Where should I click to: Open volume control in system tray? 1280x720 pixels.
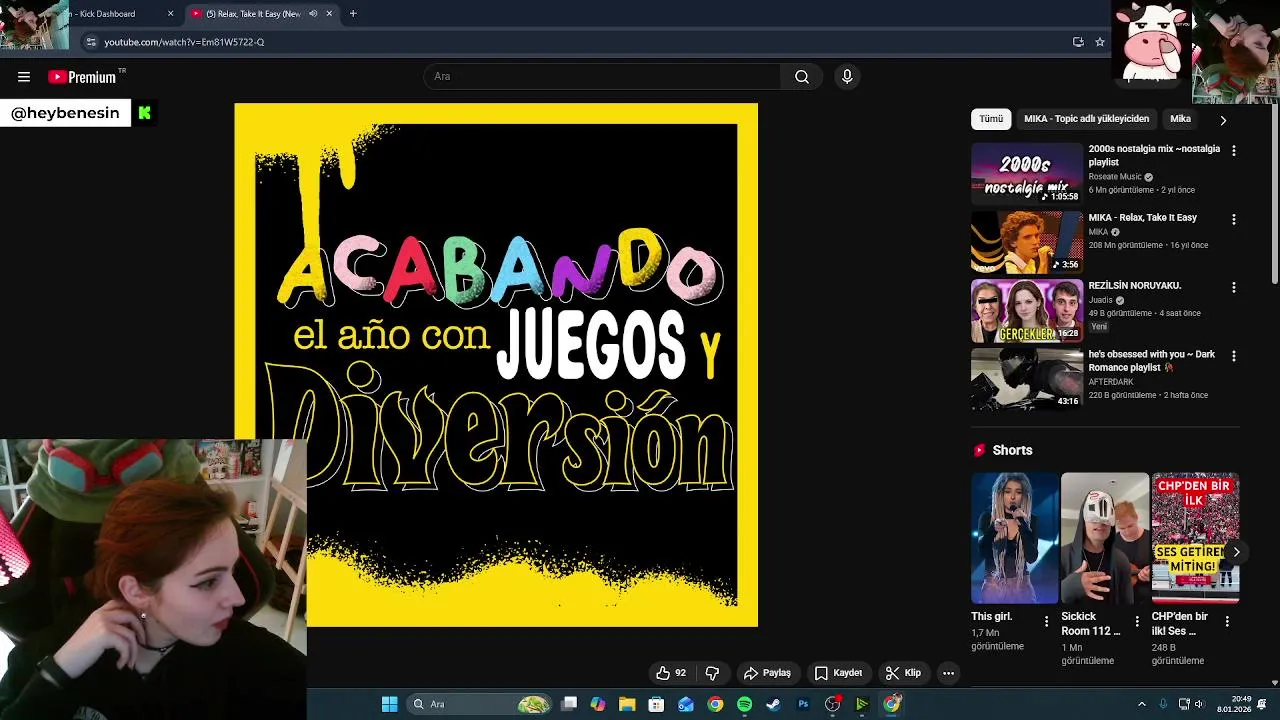[1199, 704]
